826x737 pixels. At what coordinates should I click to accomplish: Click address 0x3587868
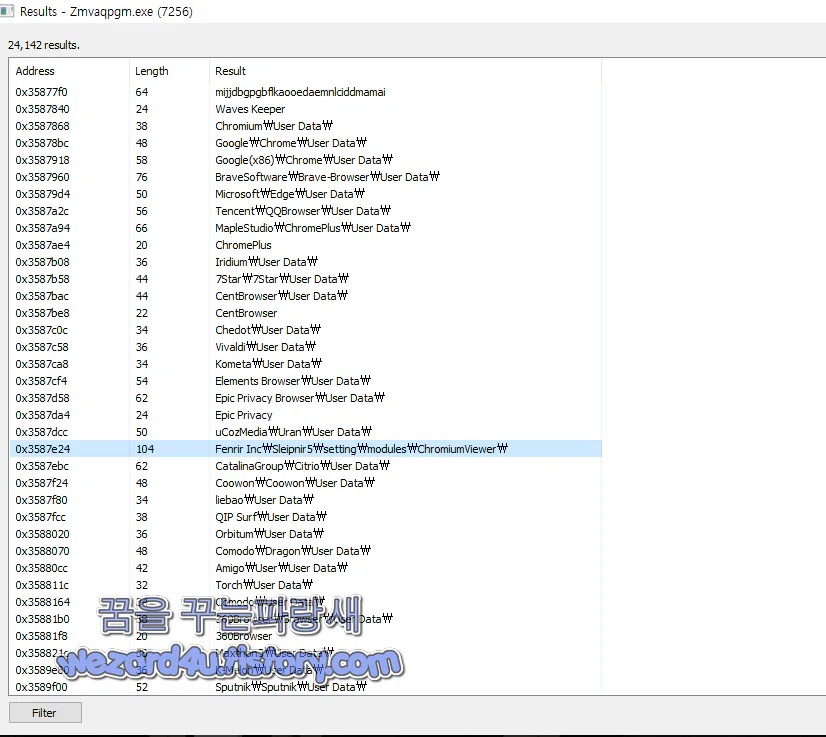[42, 126]
